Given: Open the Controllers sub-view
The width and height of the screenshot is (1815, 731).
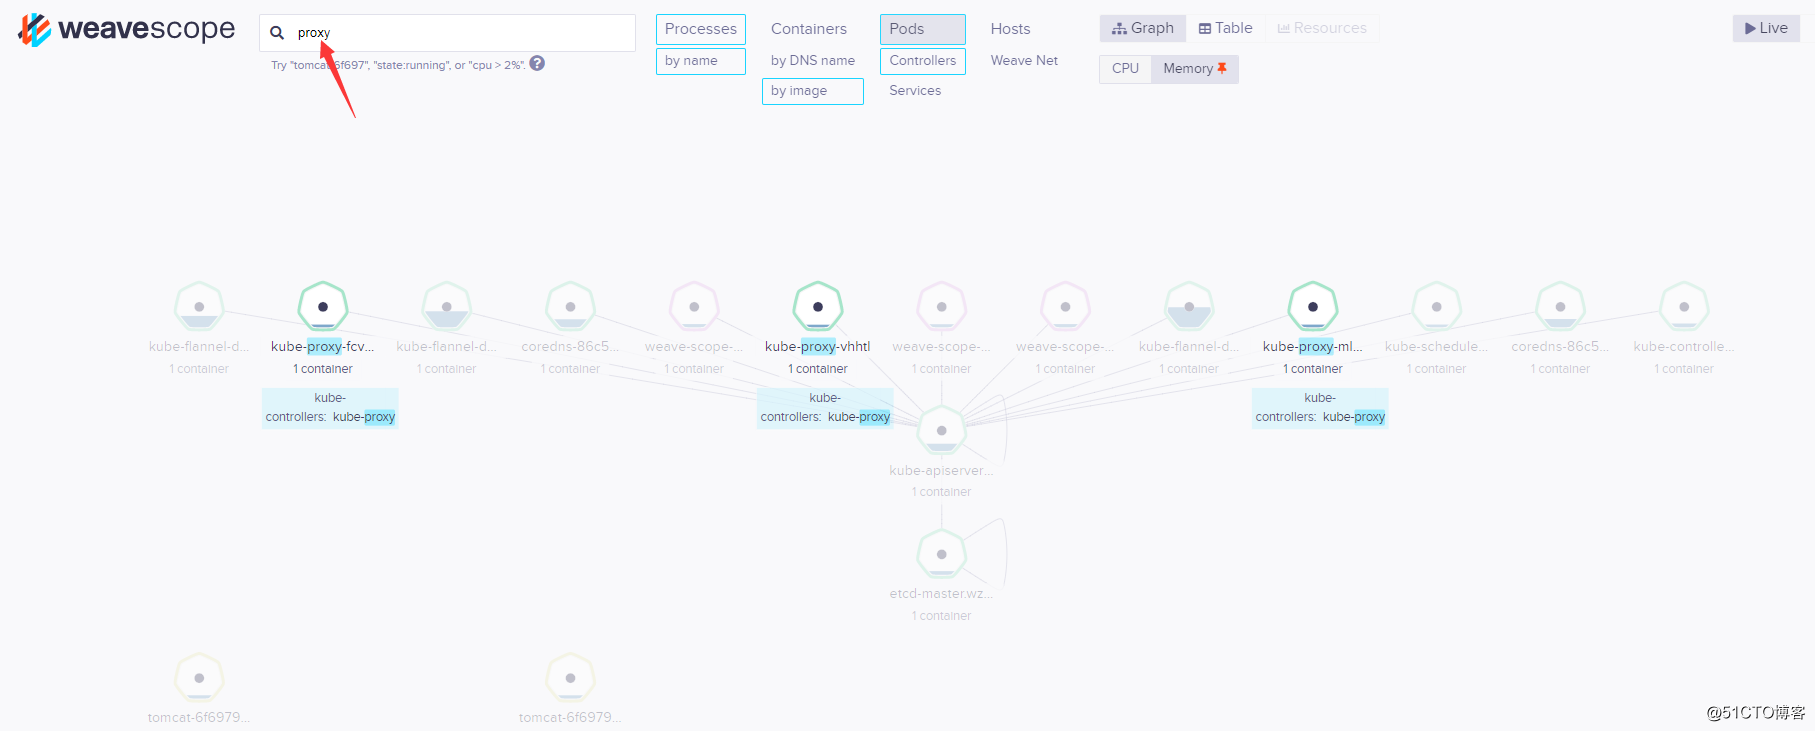Looking at the screenshot, I should point(923,61).
